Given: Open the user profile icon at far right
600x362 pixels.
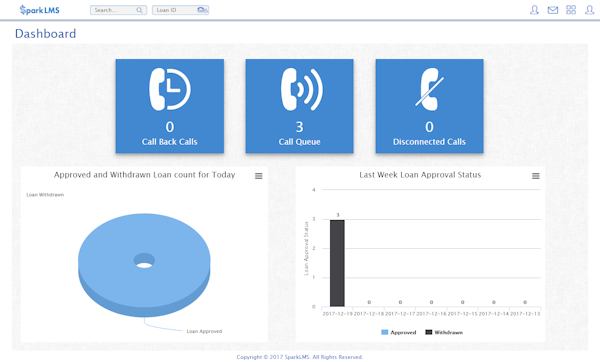Looking at the screenshot, I should coord(589,10).
